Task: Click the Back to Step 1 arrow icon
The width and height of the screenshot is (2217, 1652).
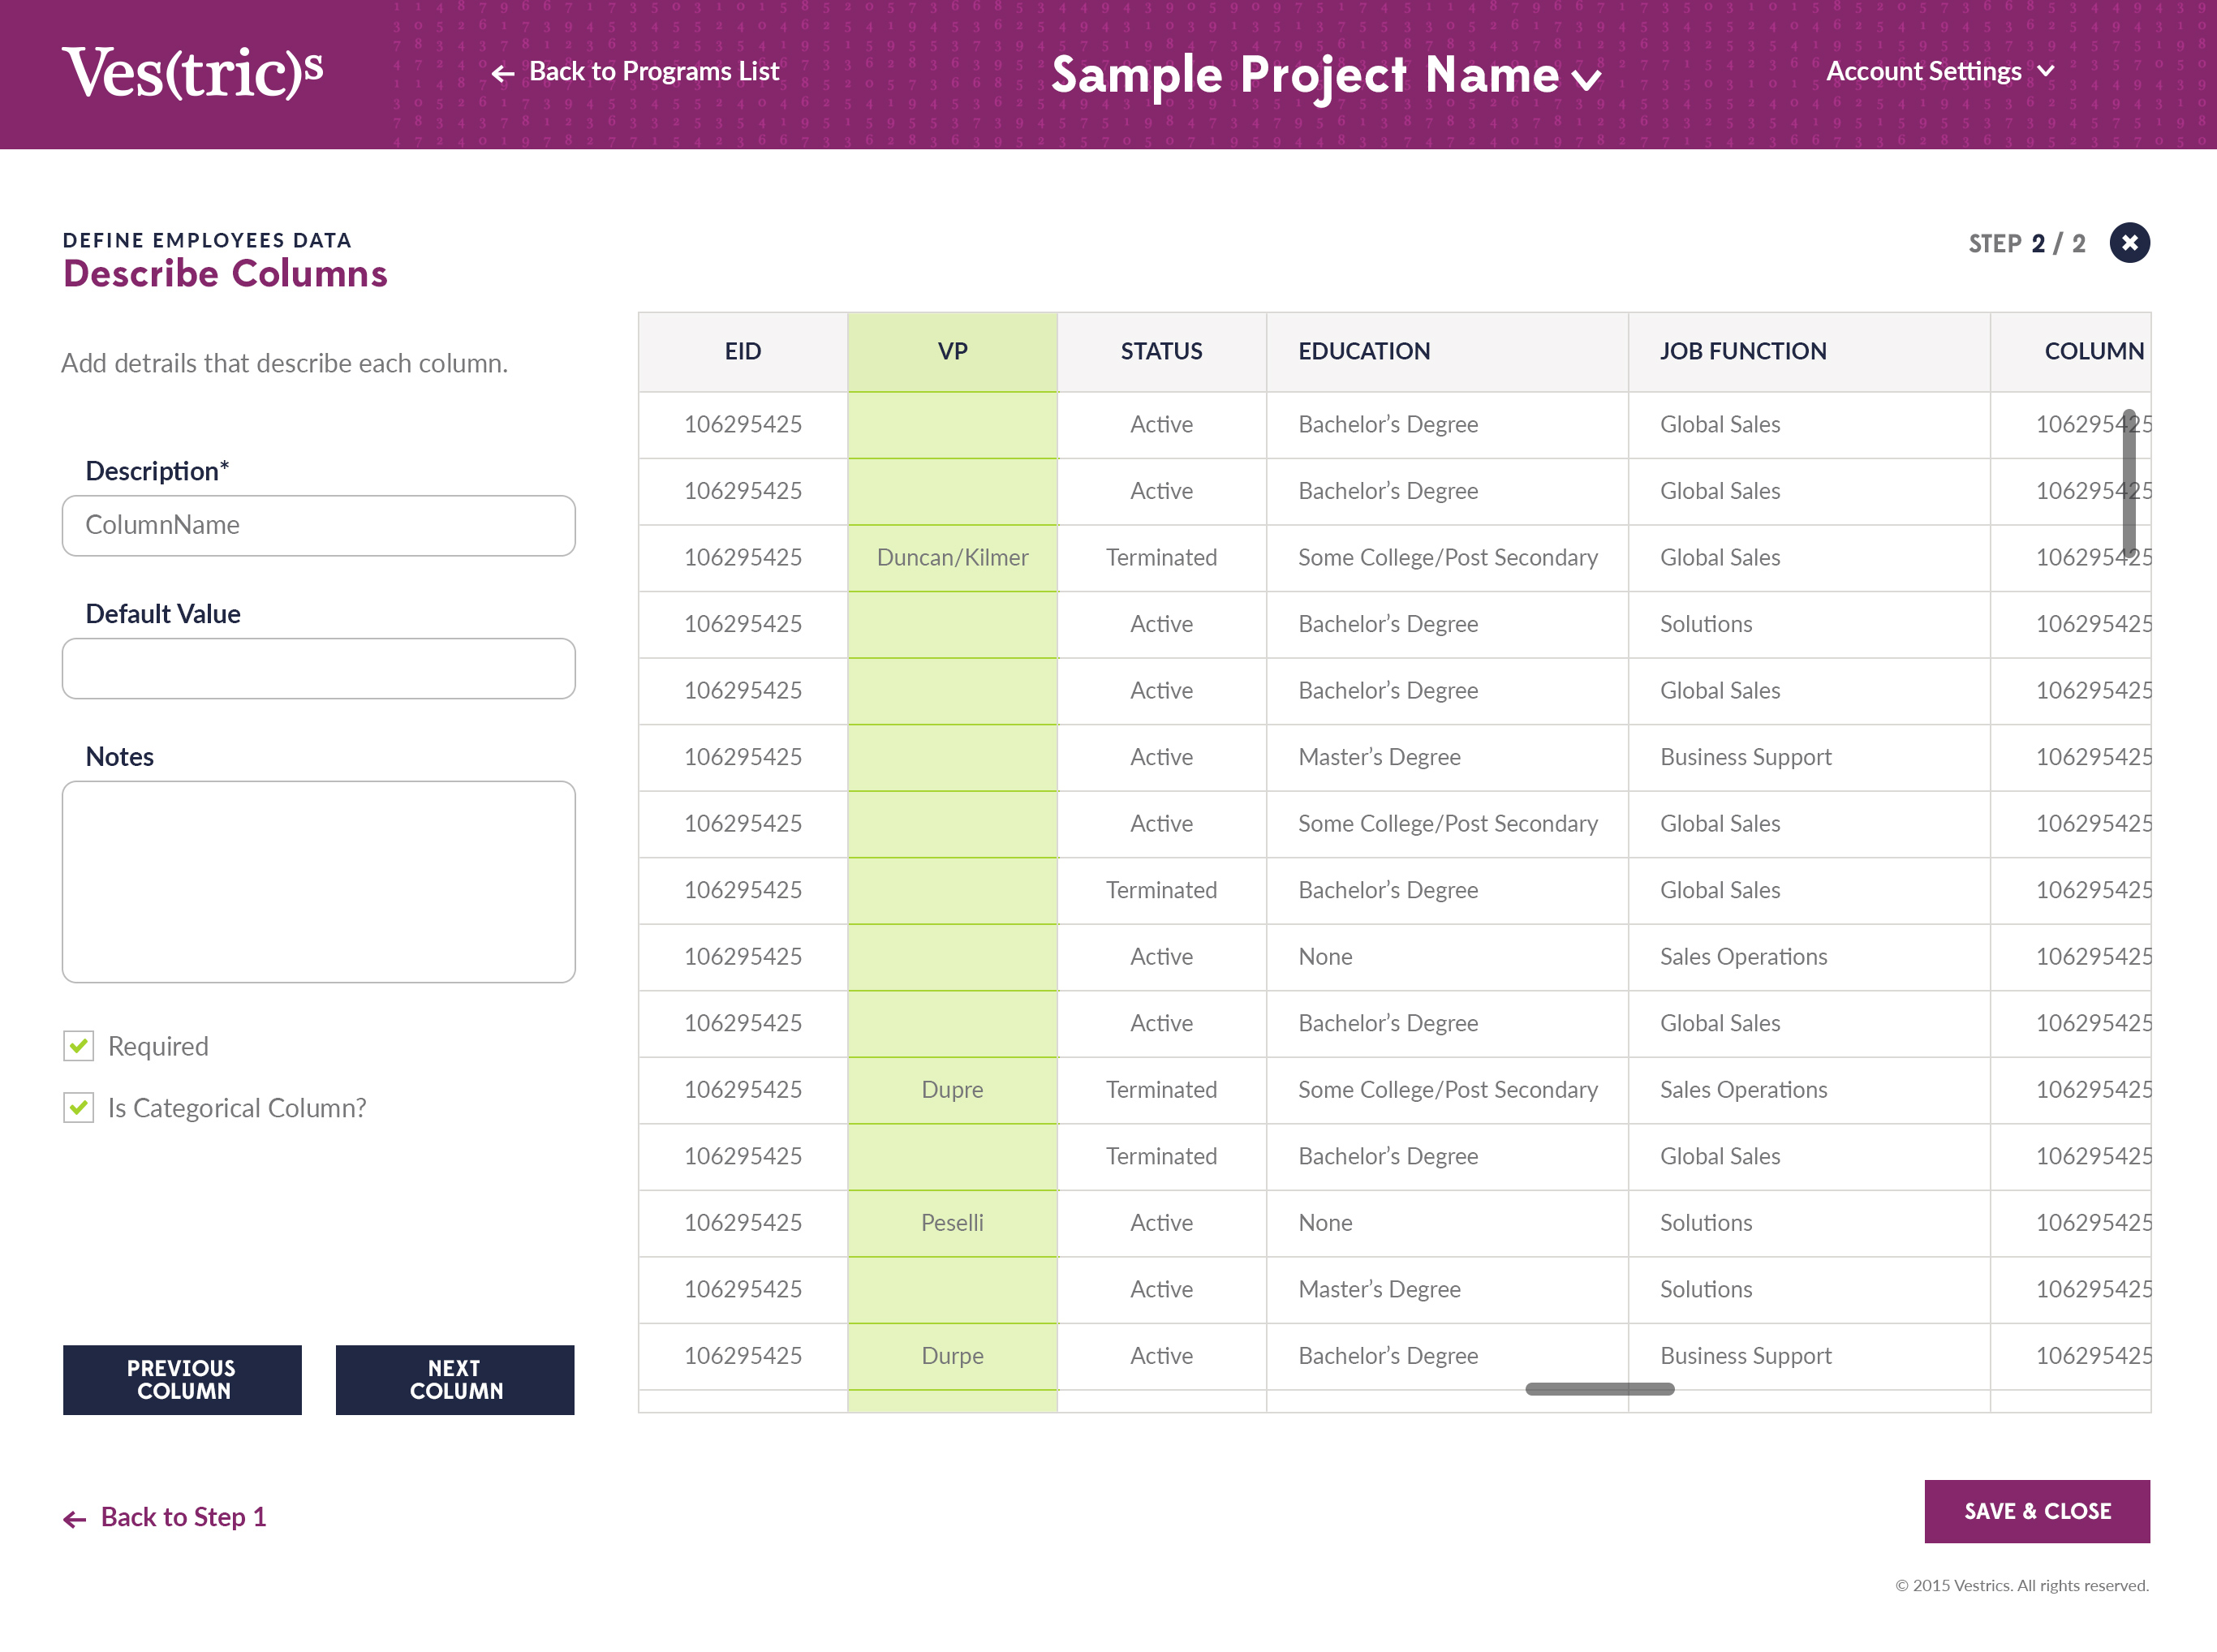Action: pos(73,1518)
